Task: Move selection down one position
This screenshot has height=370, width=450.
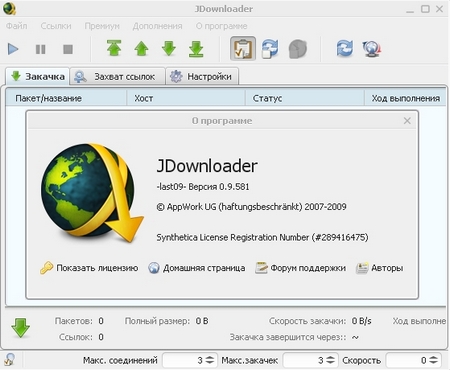Action: point(169,49)
